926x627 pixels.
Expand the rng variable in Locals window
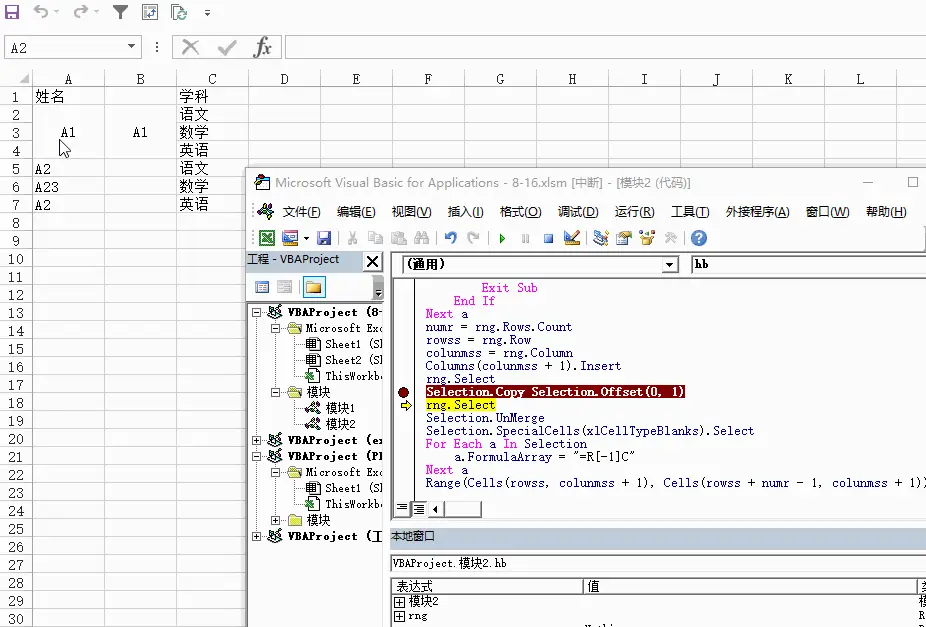[x=399, y=616]
